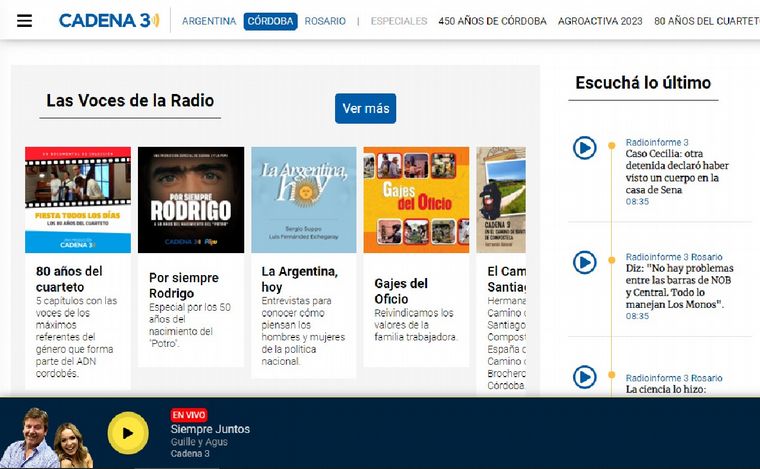
Task: Click the Cadena 3 logo
Action: click(x=108, y=21)
